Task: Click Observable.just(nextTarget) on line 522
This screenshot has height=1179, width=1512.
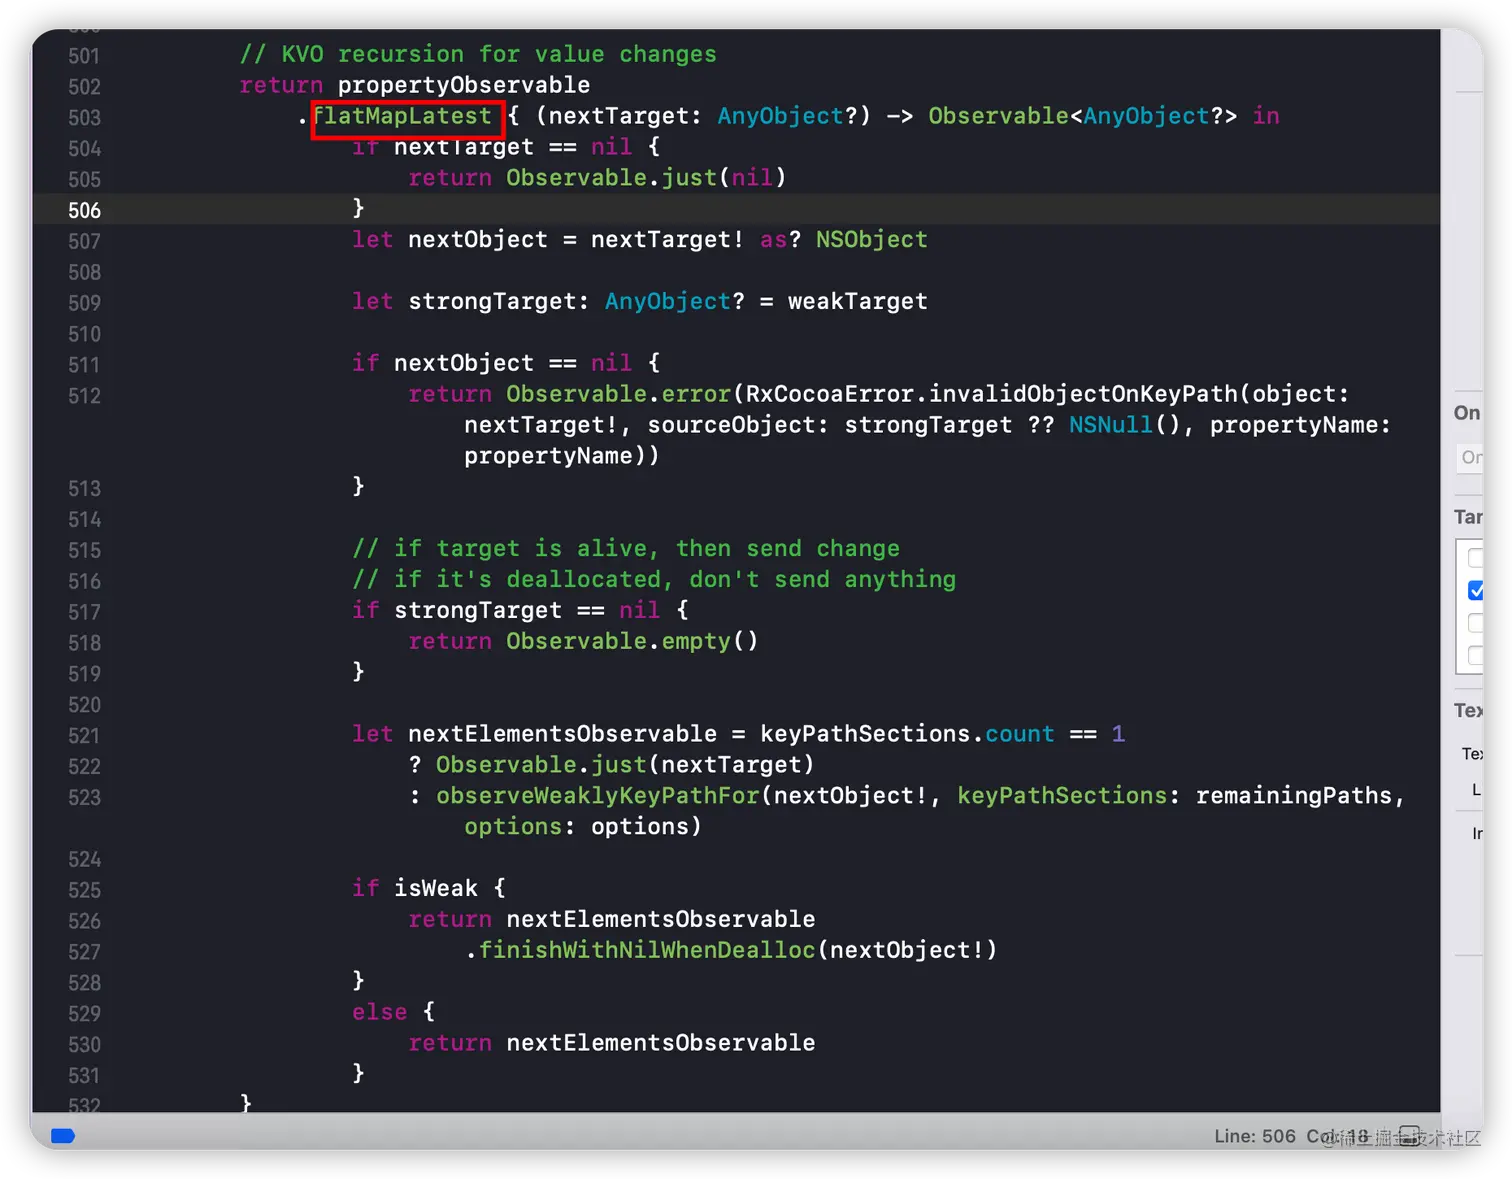Action: click(x=625, y=764)
